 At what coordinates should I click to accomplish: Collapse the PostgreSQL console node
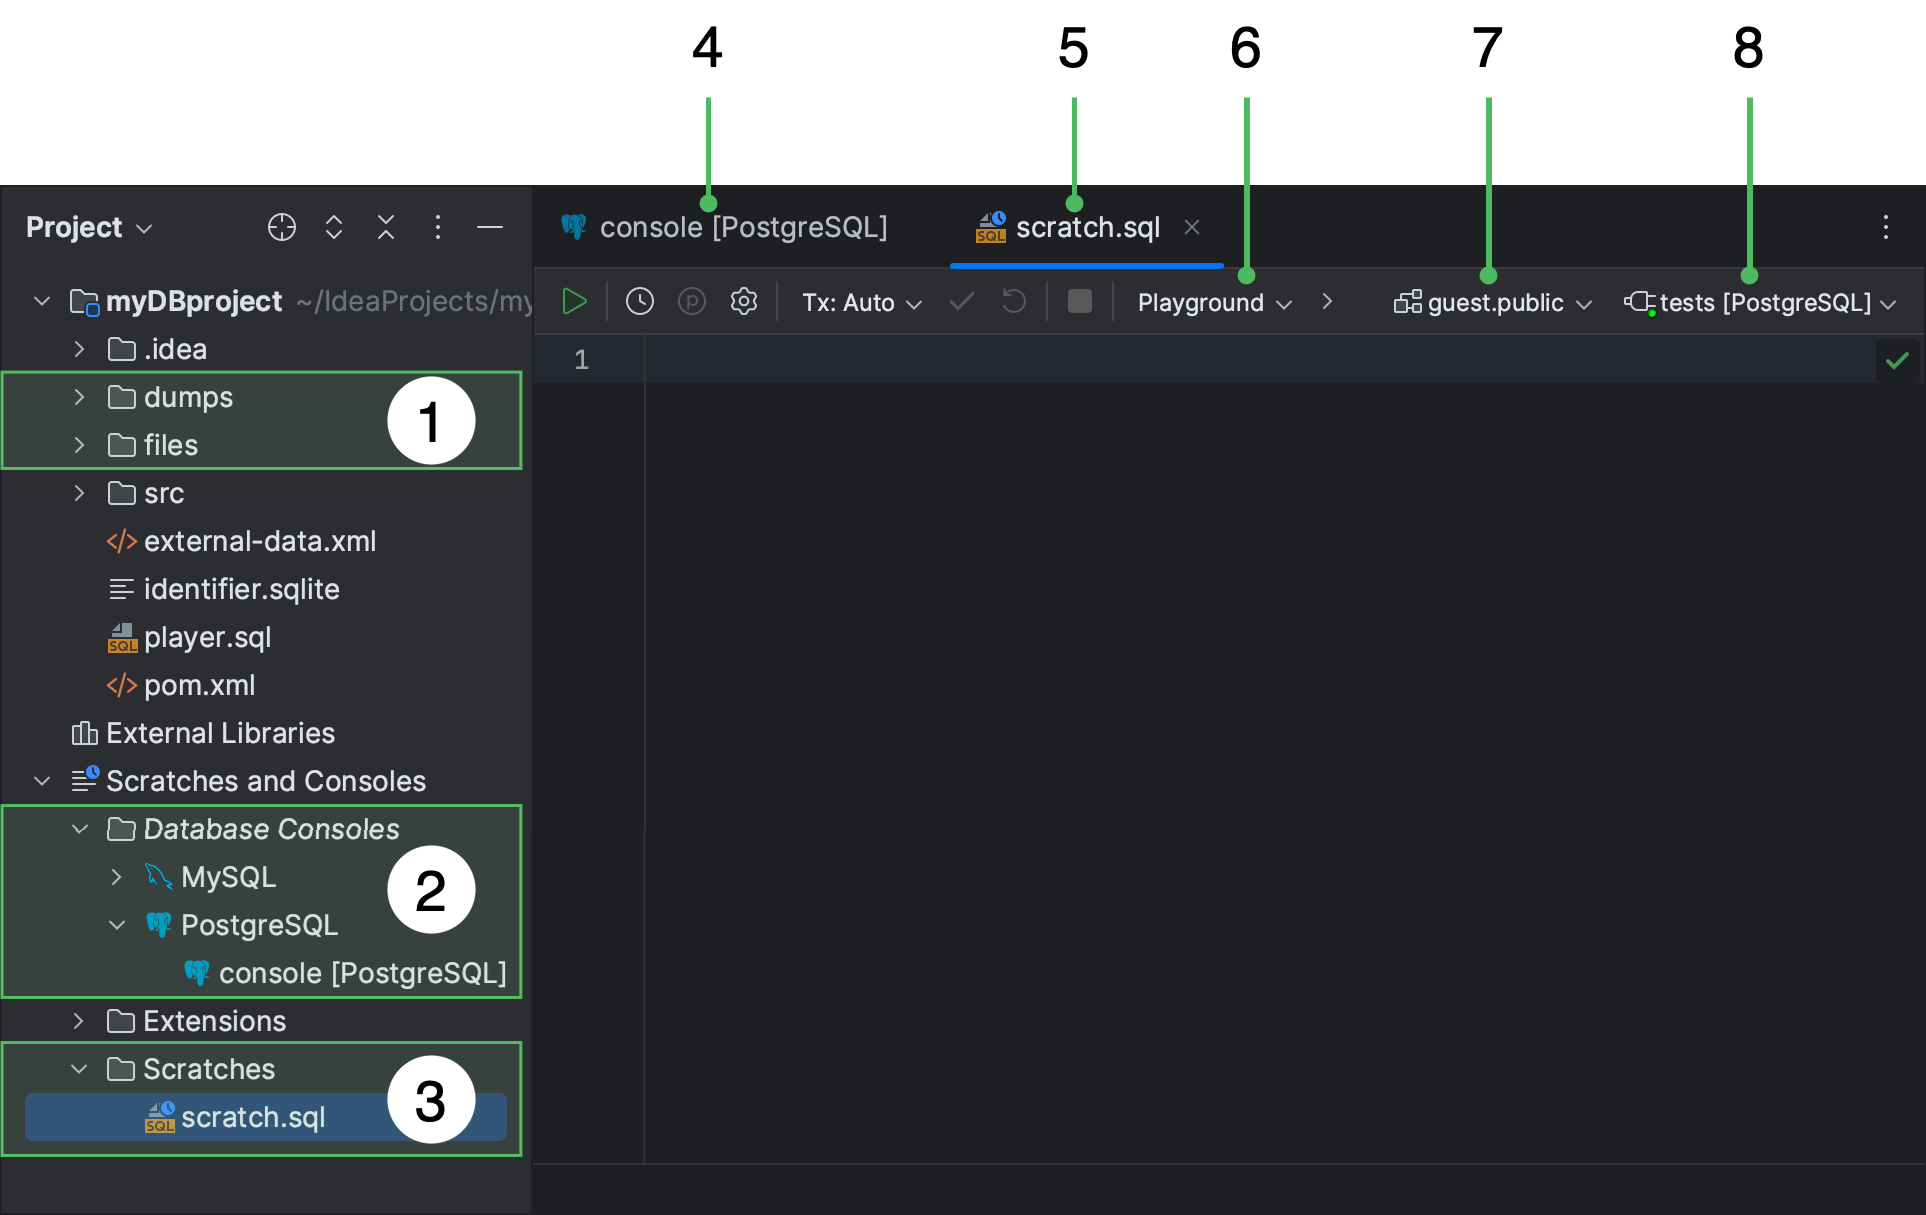click(117, 924)
